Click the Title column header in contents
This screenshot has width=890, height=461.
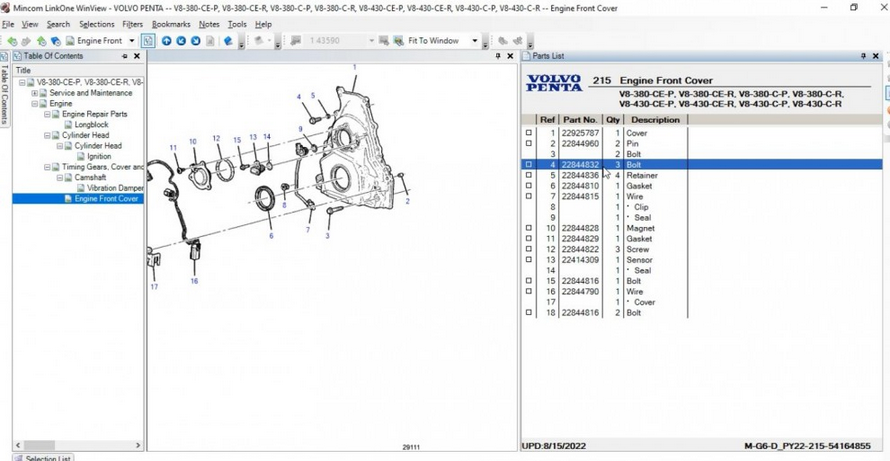[78, 70]
